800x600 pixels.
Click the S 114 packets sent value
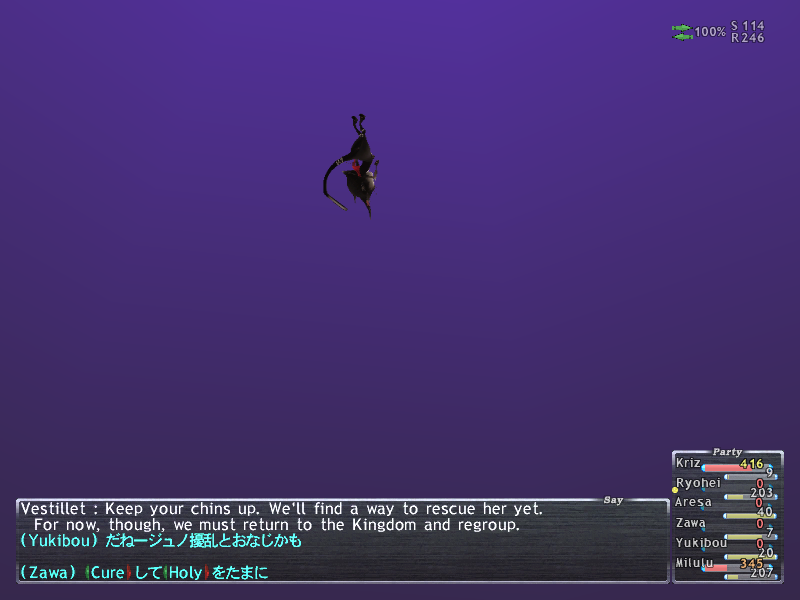click(x=747, y=26)
